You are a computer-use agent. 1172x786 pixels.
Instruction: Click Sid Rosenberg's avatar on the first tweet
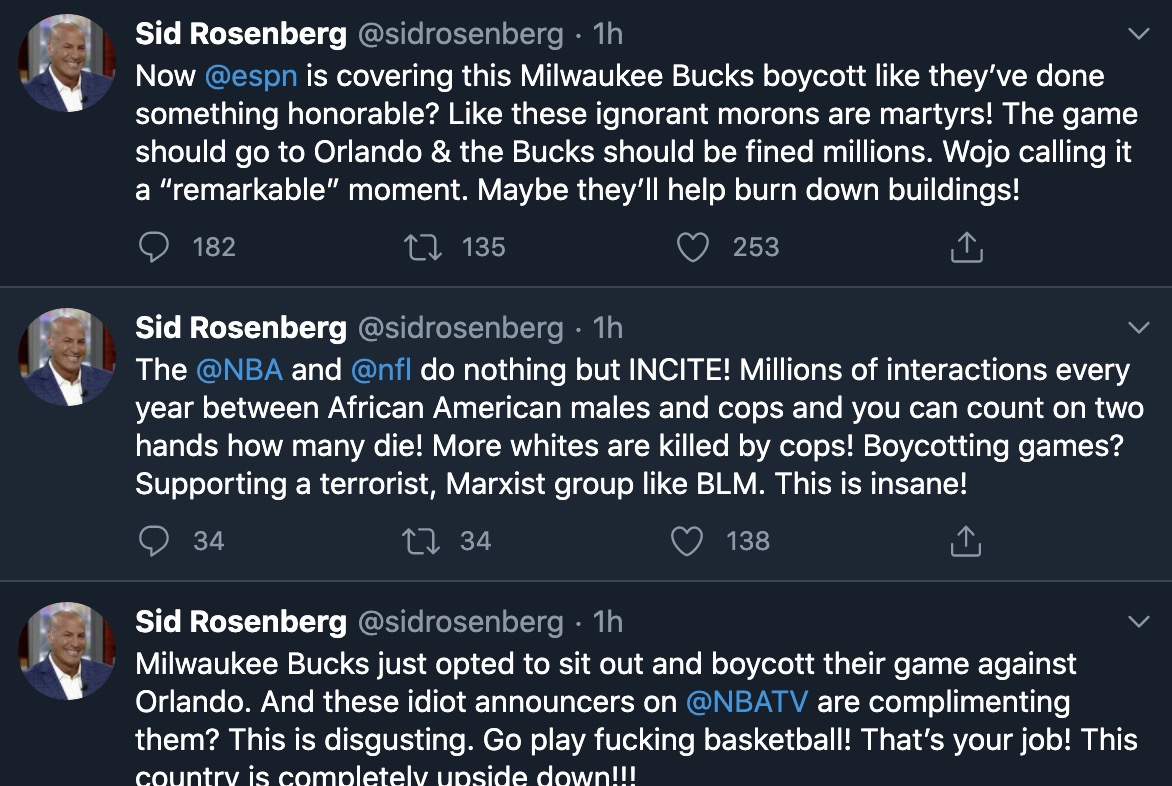(68, 64)
